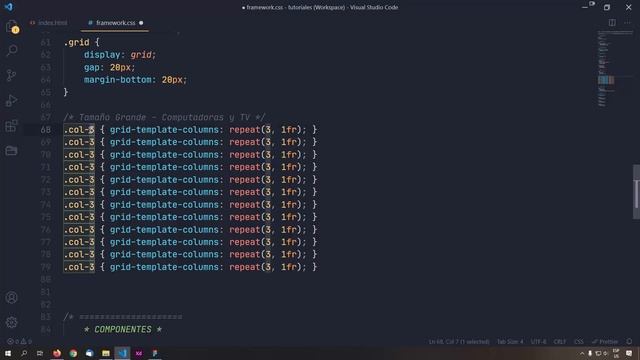The height and width of the screenshot is (360, 640).
Task: Open the Manage gear icon
Action: tap(11, 322)
